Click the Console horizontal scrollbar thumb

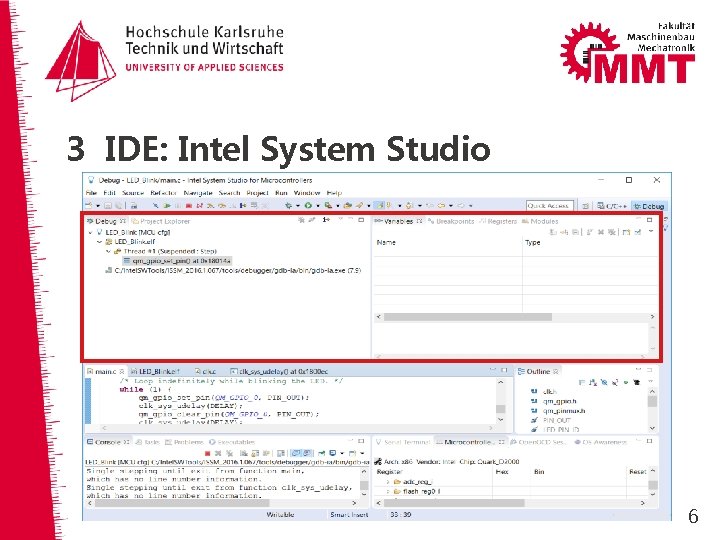181,503
